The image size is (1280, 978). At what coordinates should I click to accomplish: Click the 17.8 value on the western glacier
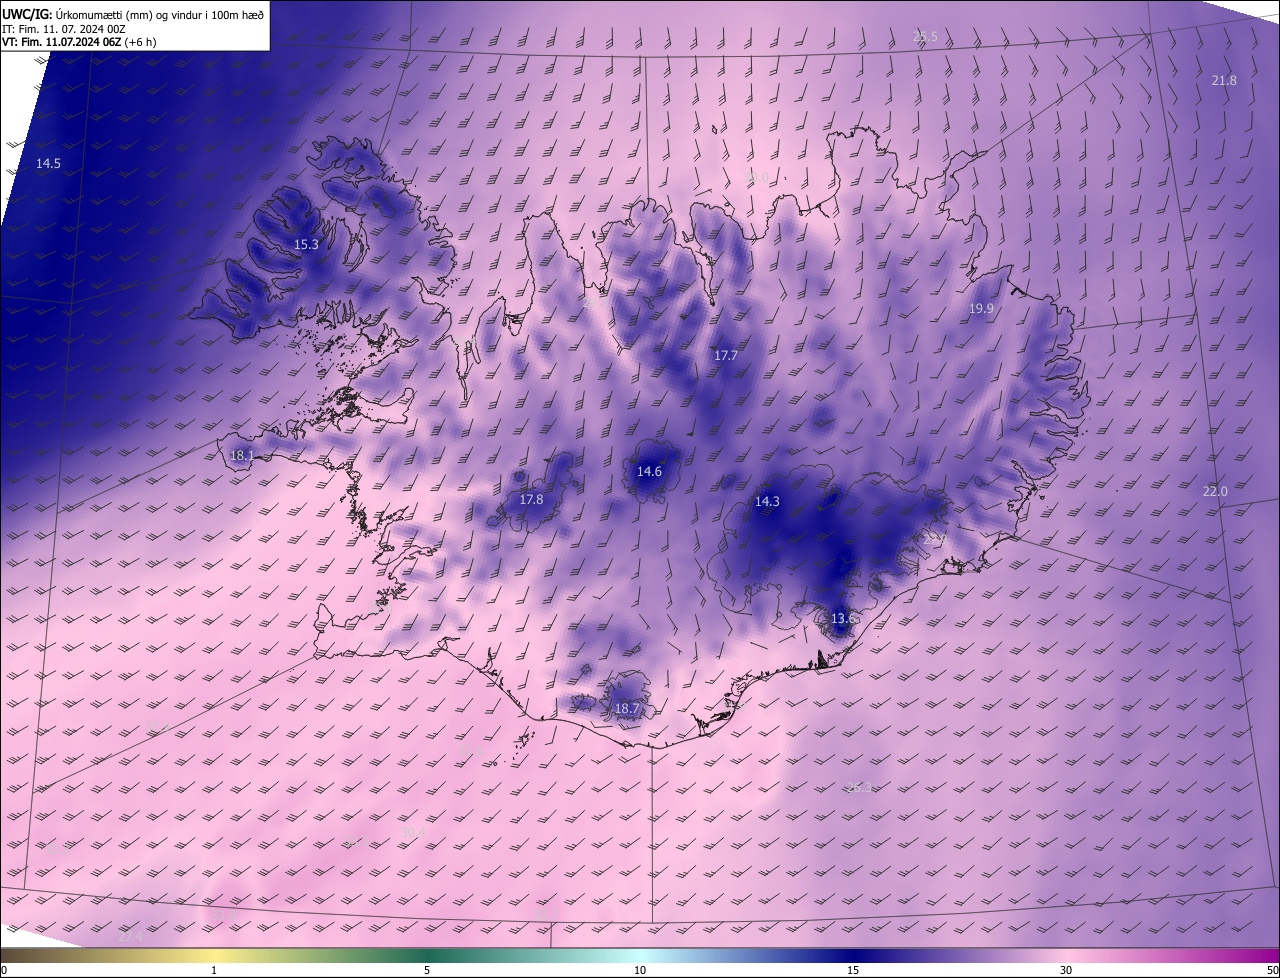click(531, 499)
